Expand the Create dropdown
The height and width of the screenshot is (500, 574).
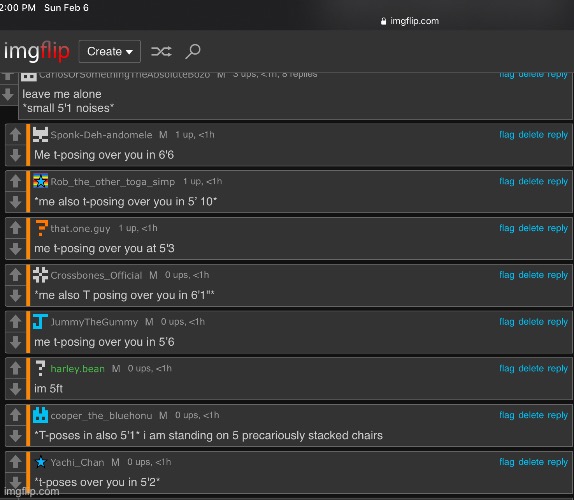pyautogui.click(x=110, y=51)
